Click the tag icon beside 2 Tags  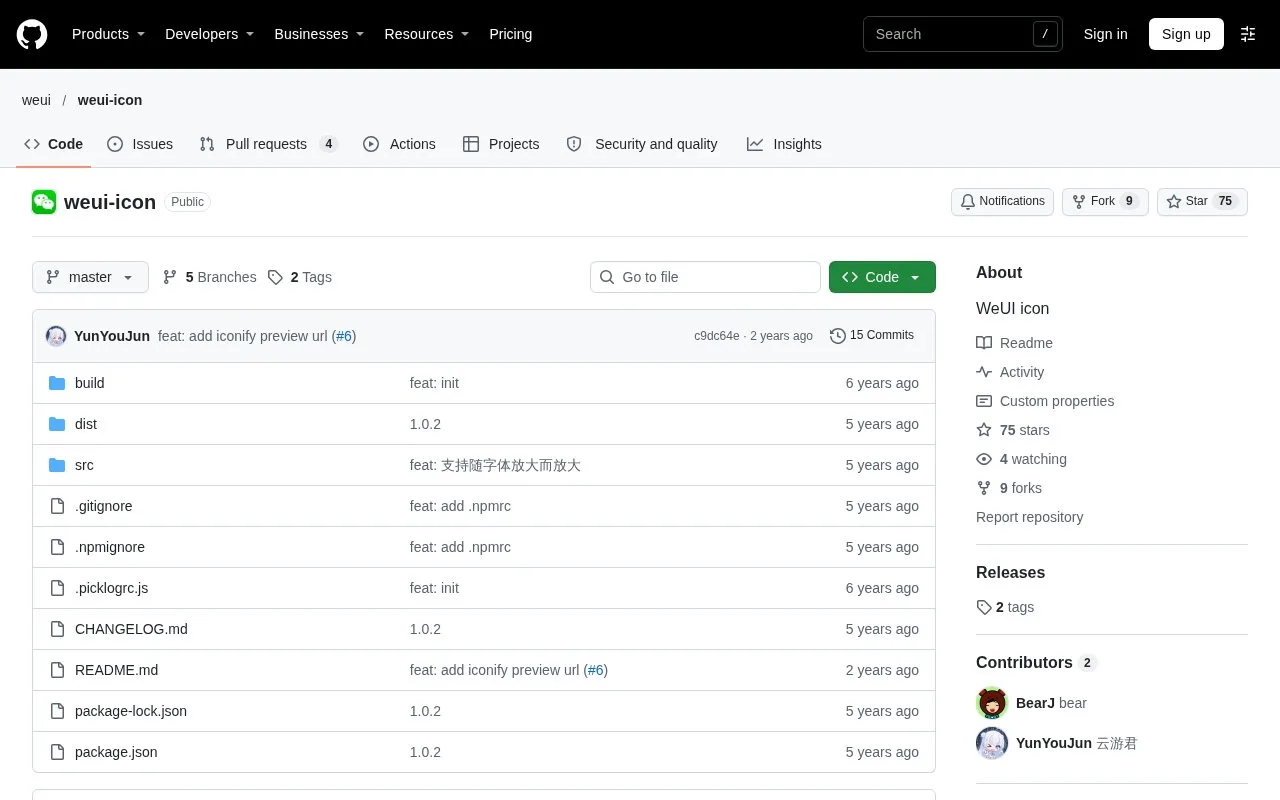pos(275,277)
